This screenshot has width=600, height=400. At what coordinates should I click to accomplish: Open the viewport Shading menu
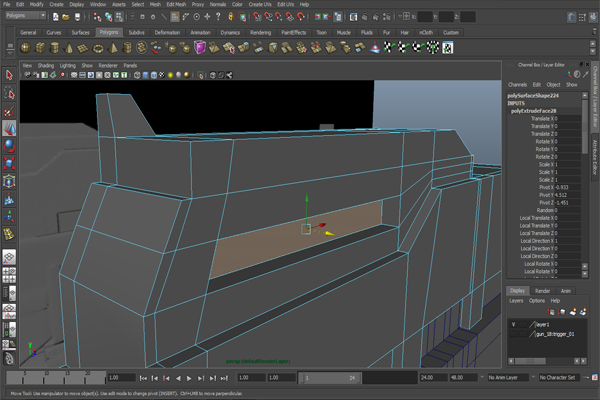coord(46,65)
